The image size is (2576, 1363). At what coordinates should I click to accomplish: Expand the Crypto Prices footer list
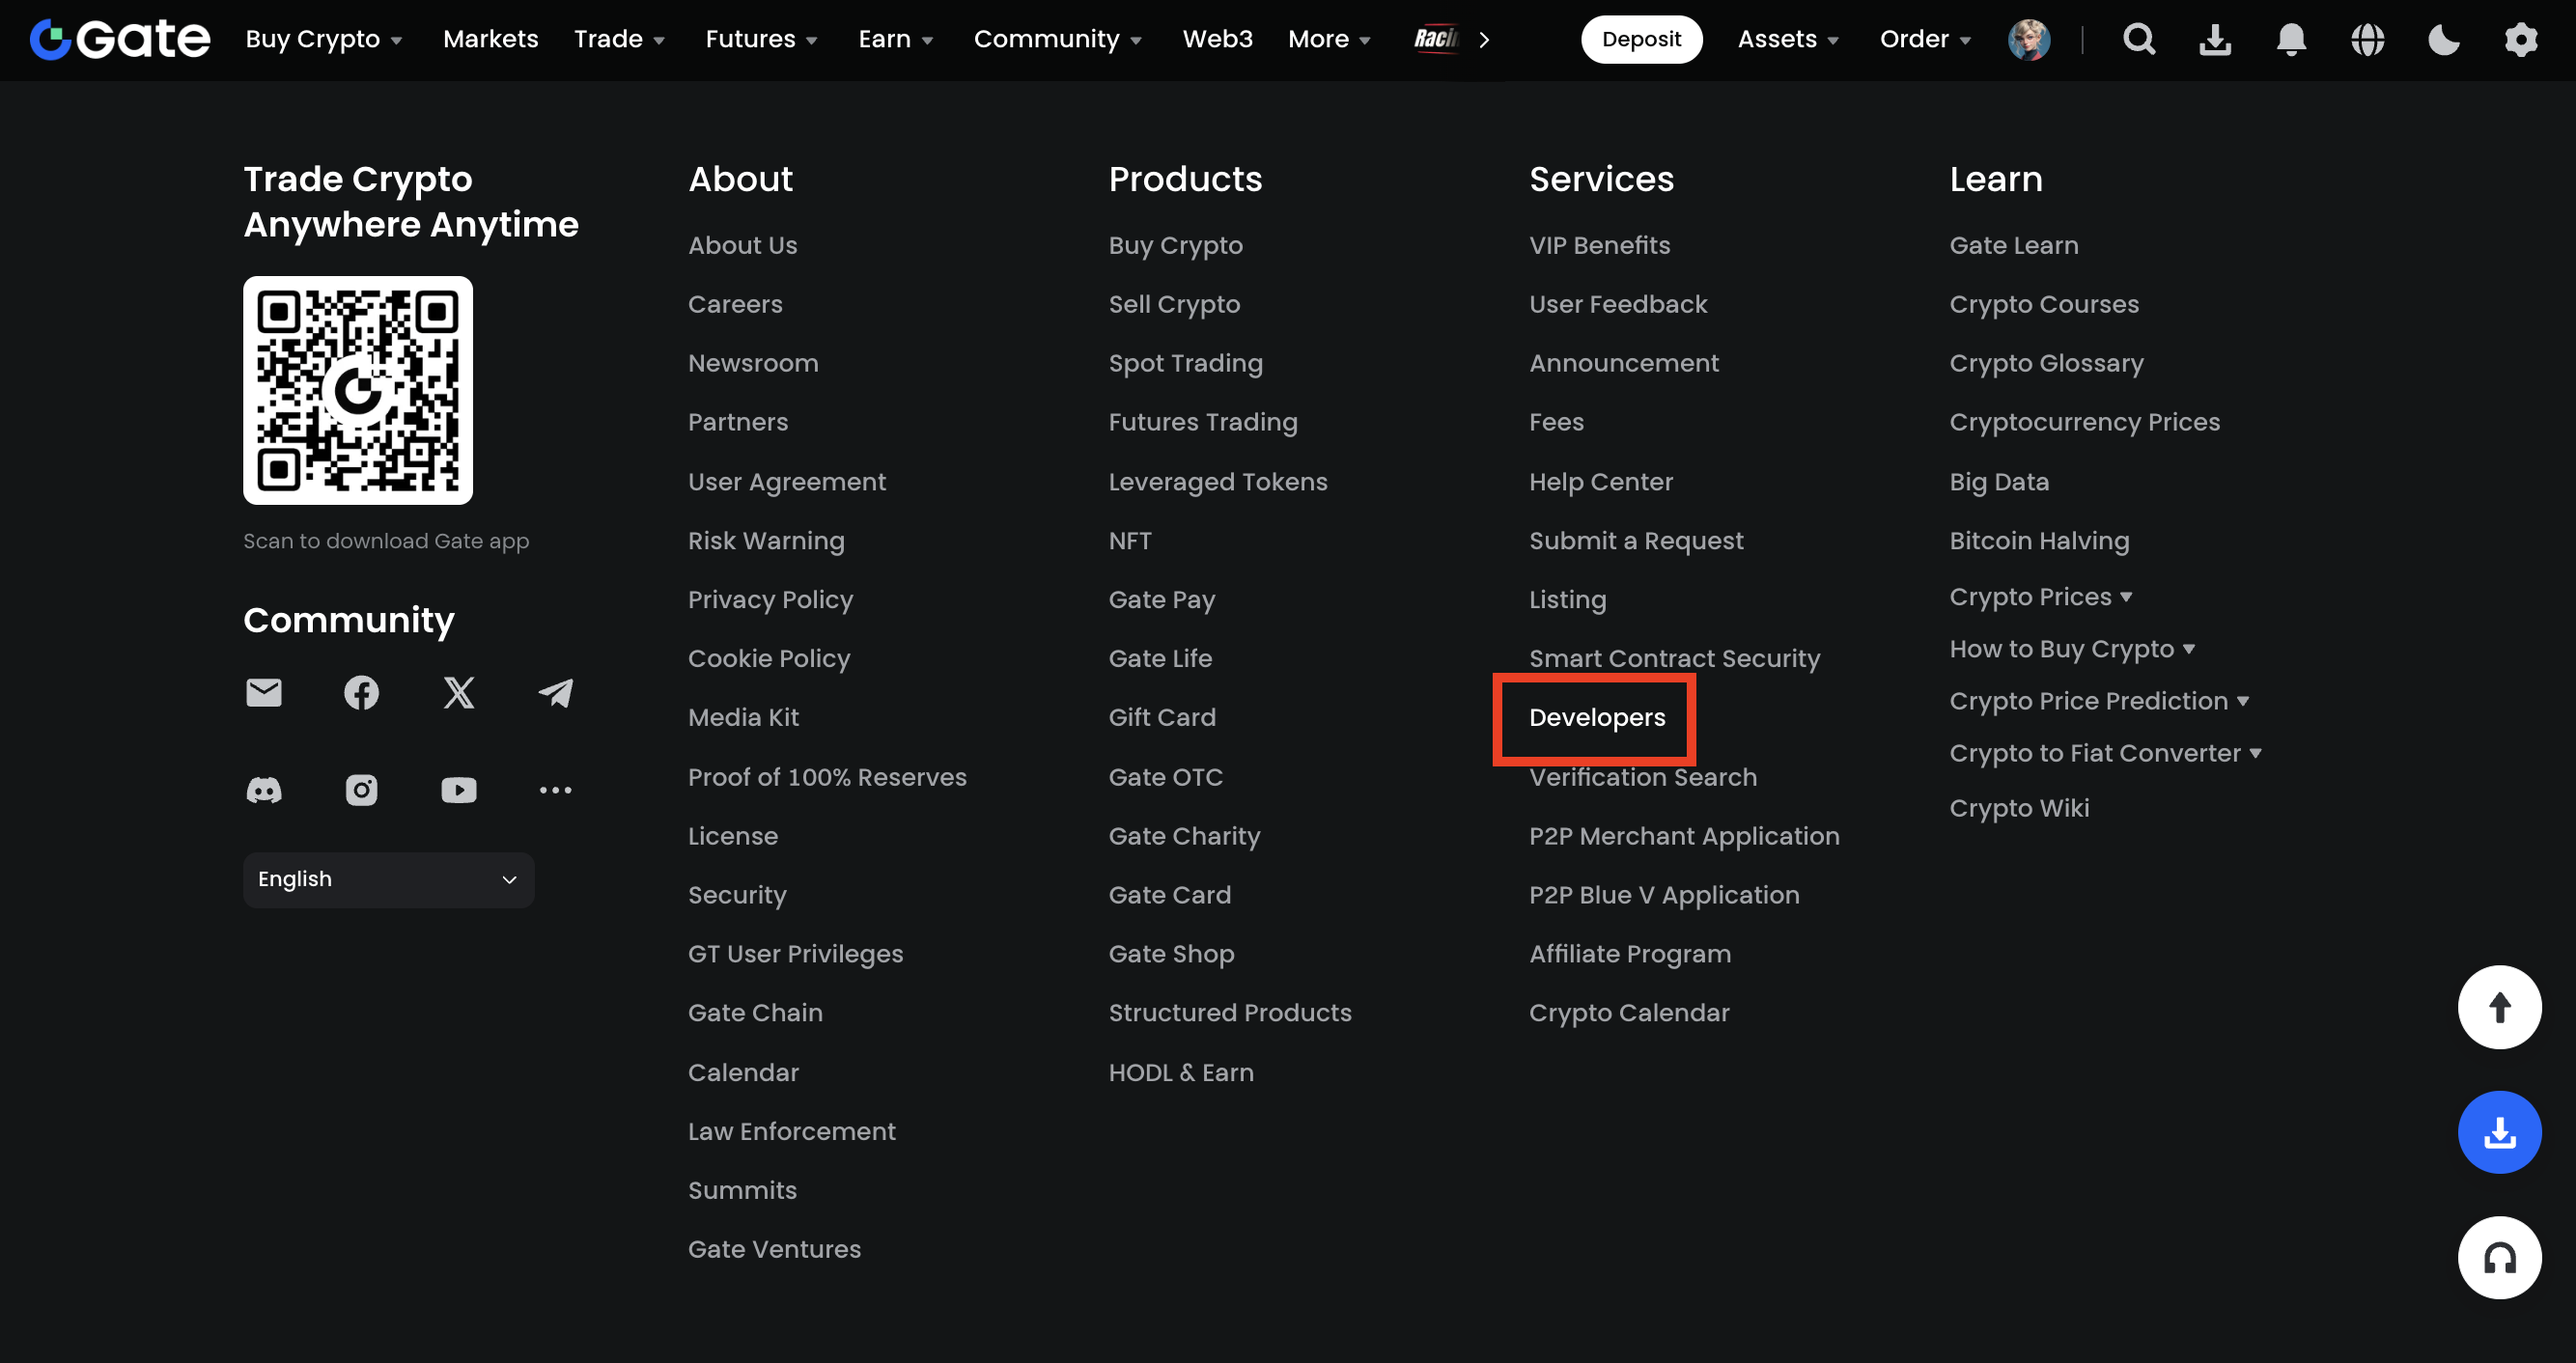2041,597
